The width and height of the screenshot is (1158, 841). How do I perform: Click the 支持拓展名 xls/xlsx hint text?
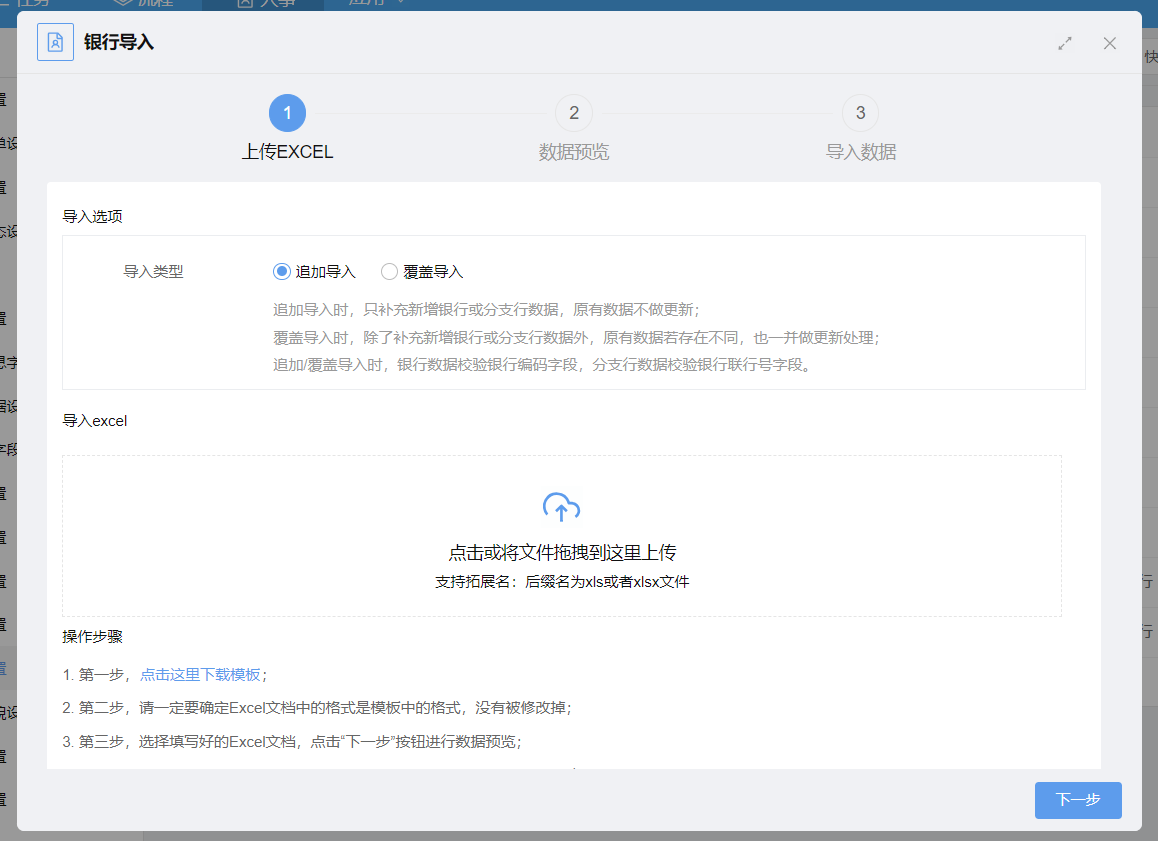(562, 582)
